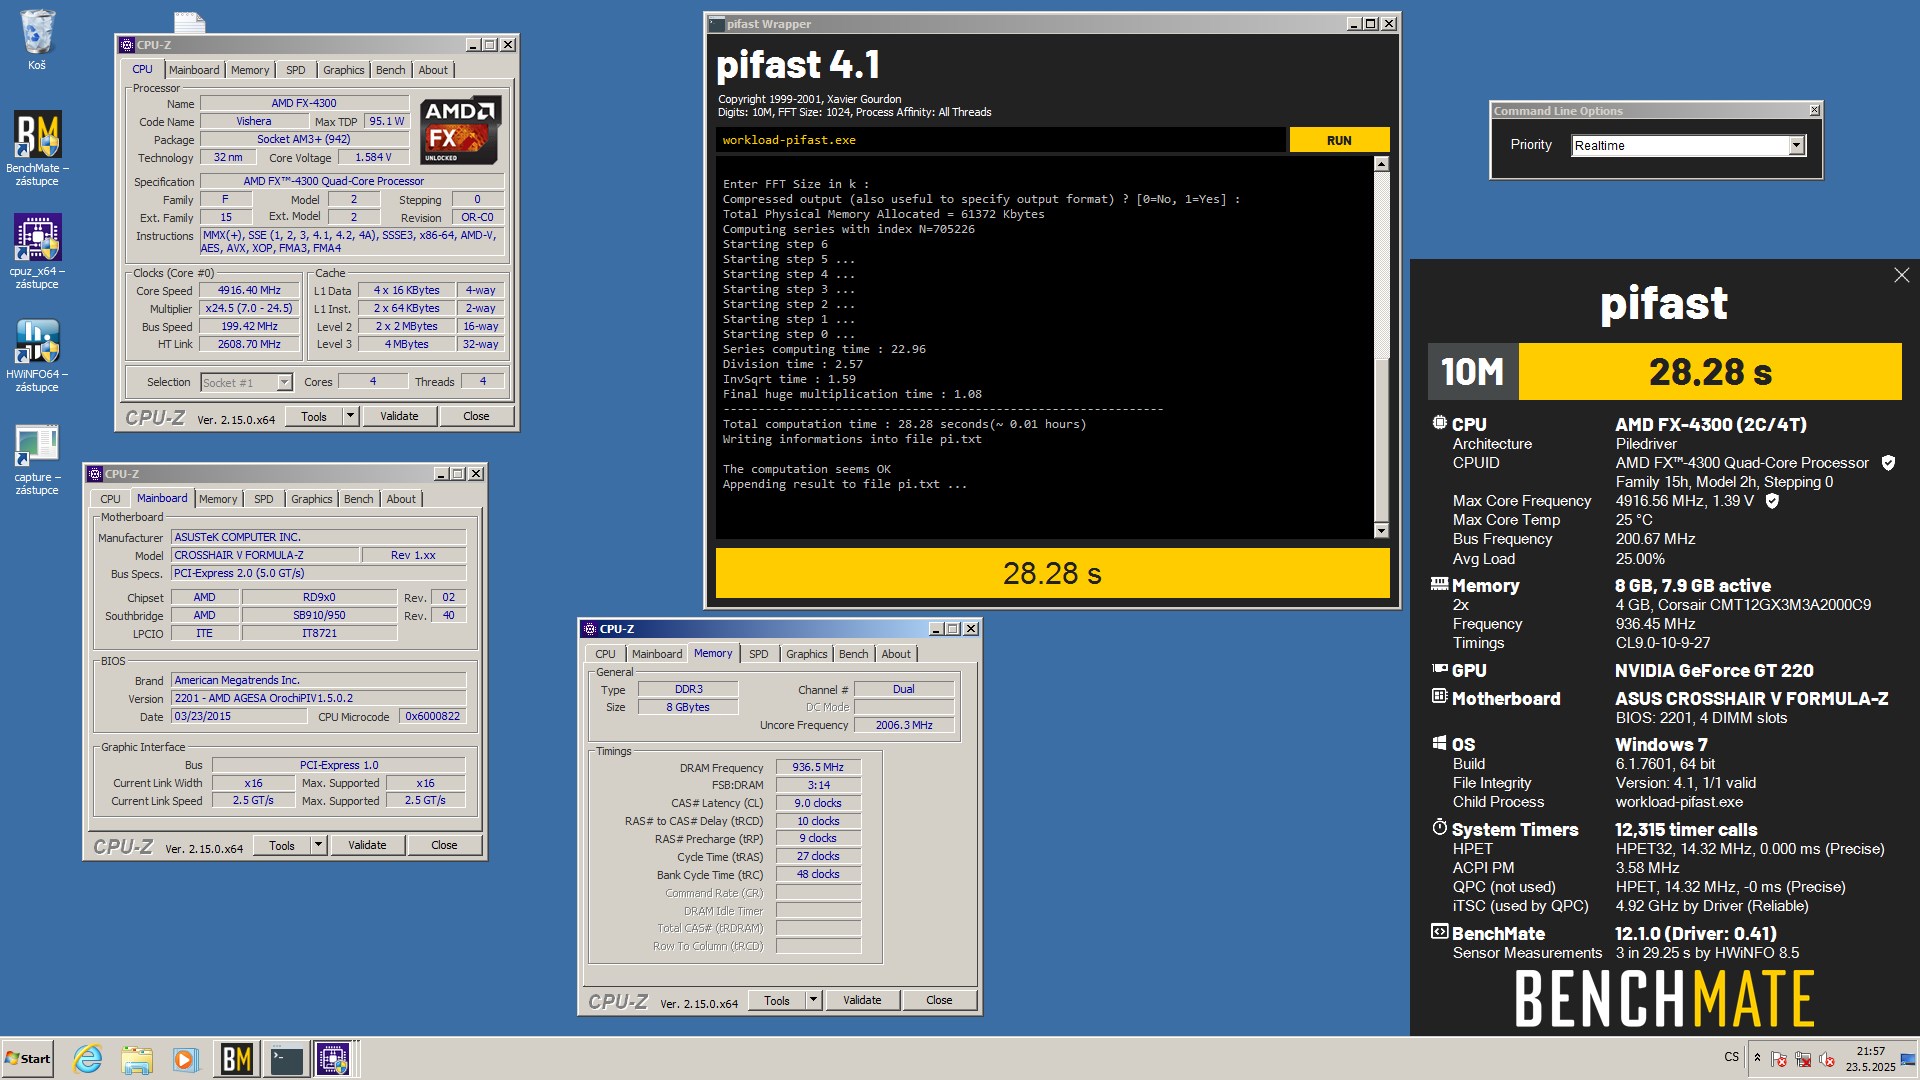Image resolution: width=1920 pixels, height=1080 pixels.
Task: Close the Command Line Options small window
Action: (x=1814, y=110)
